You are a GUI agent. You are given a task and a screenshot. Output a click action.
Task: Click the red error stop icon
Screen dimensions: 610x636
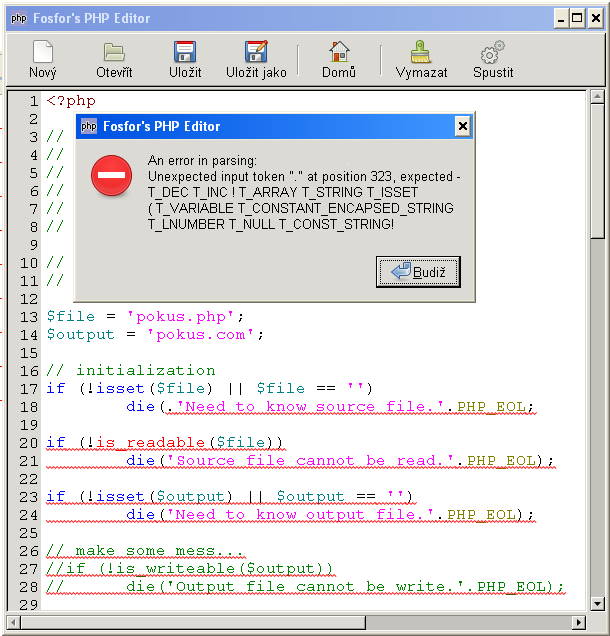(x=112, y=175)
